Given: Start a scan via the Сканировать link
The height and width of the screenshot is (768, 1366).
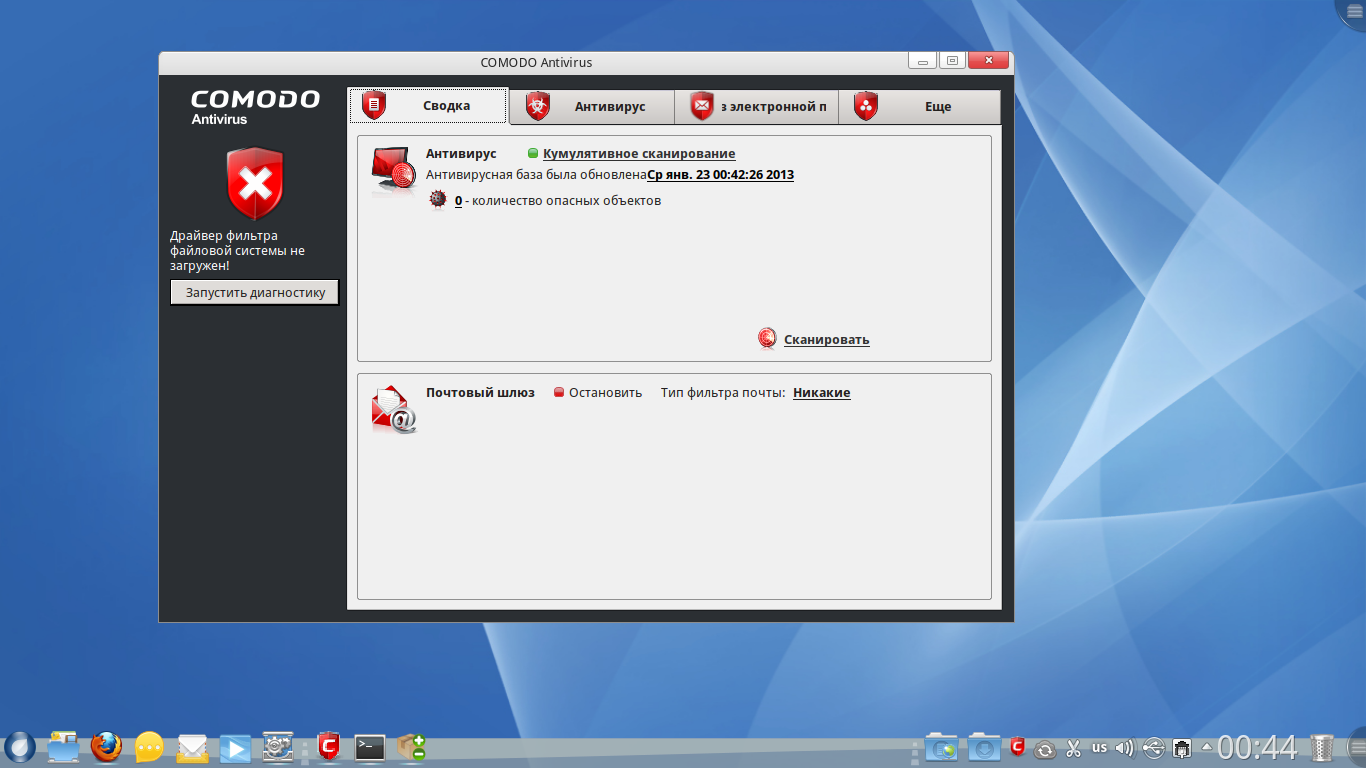Looking at the screenshot, I should click(826, 339).
